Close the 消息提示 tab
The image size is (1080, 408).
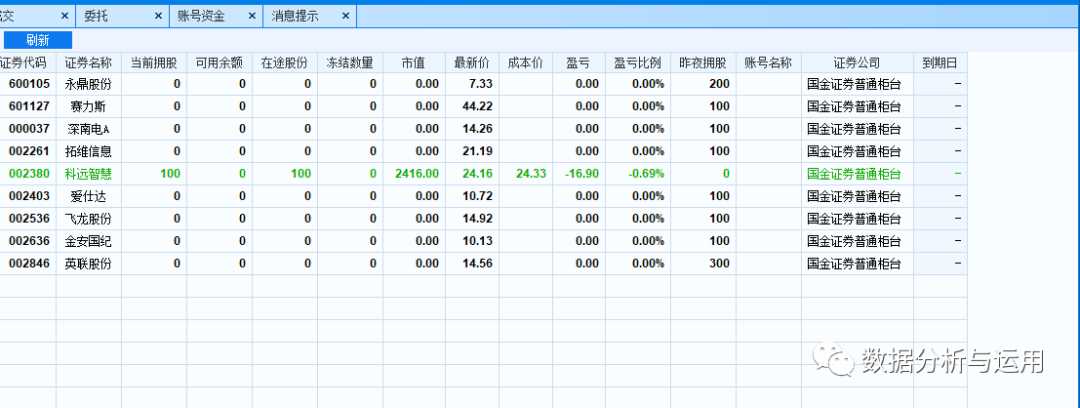click(346, 16)
